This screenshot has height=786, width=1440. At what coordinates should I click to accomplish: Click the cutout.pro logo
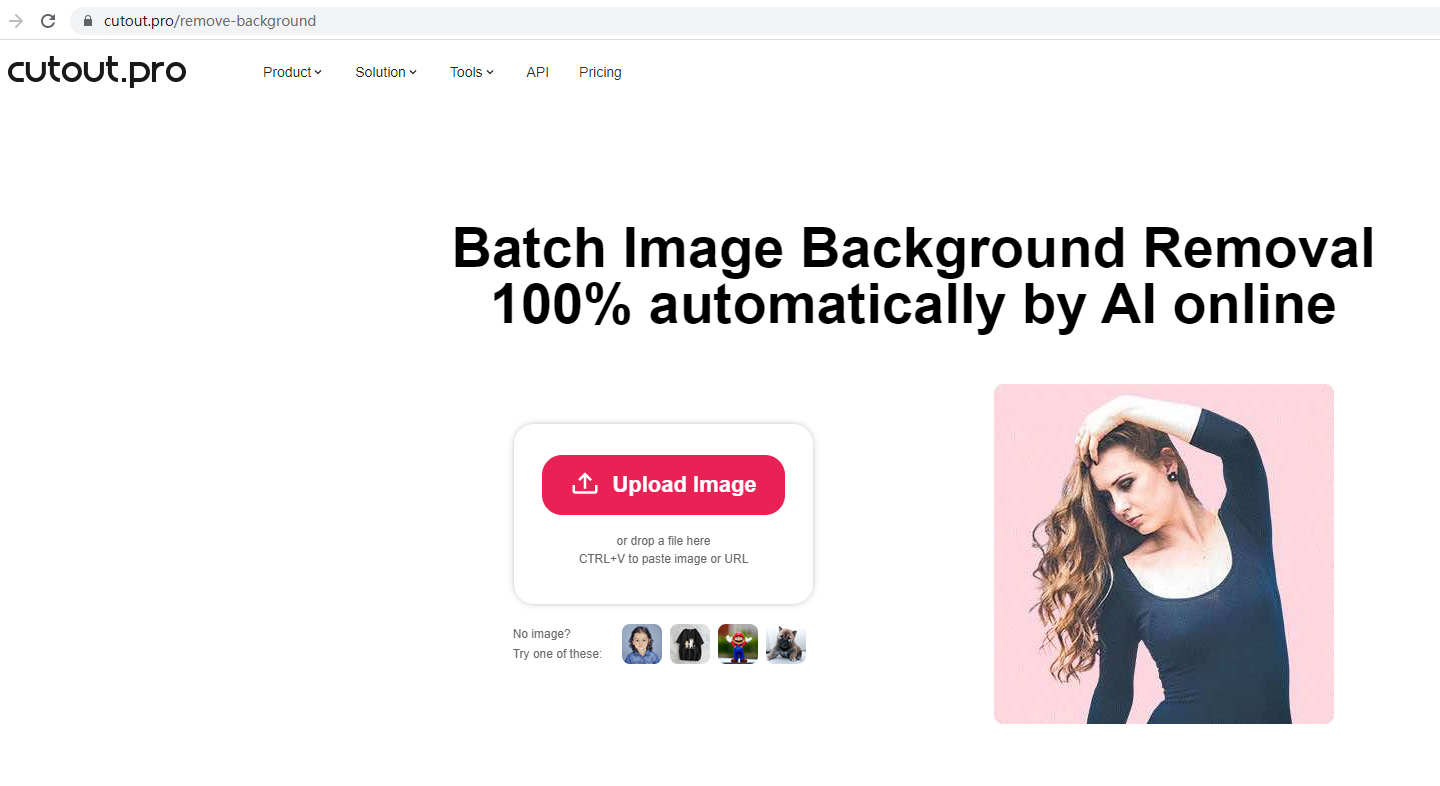(x=96, y=70)
